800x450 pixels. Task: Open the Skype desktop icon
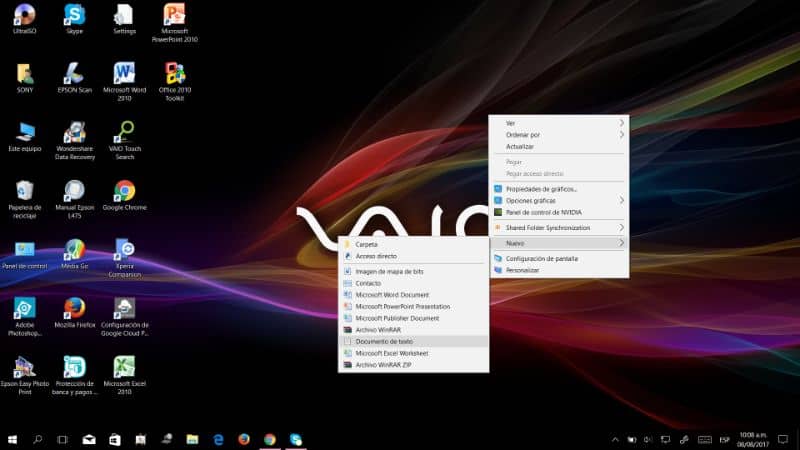click(x=74, y=18)
